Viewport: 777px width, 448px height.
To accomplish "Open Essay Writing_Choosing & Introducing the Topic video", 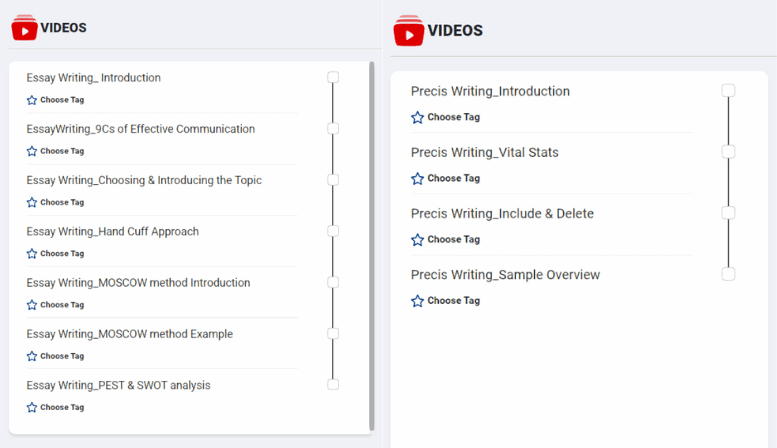I will point(144,180).
